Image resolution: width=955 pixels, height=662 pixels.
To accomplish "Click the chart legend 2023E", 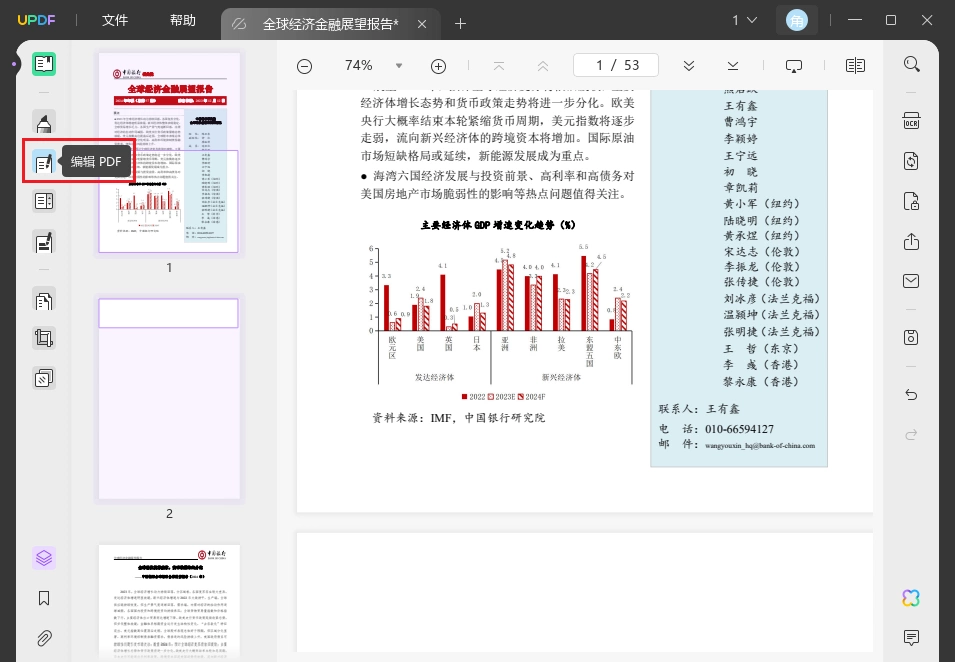I will 501,396.
